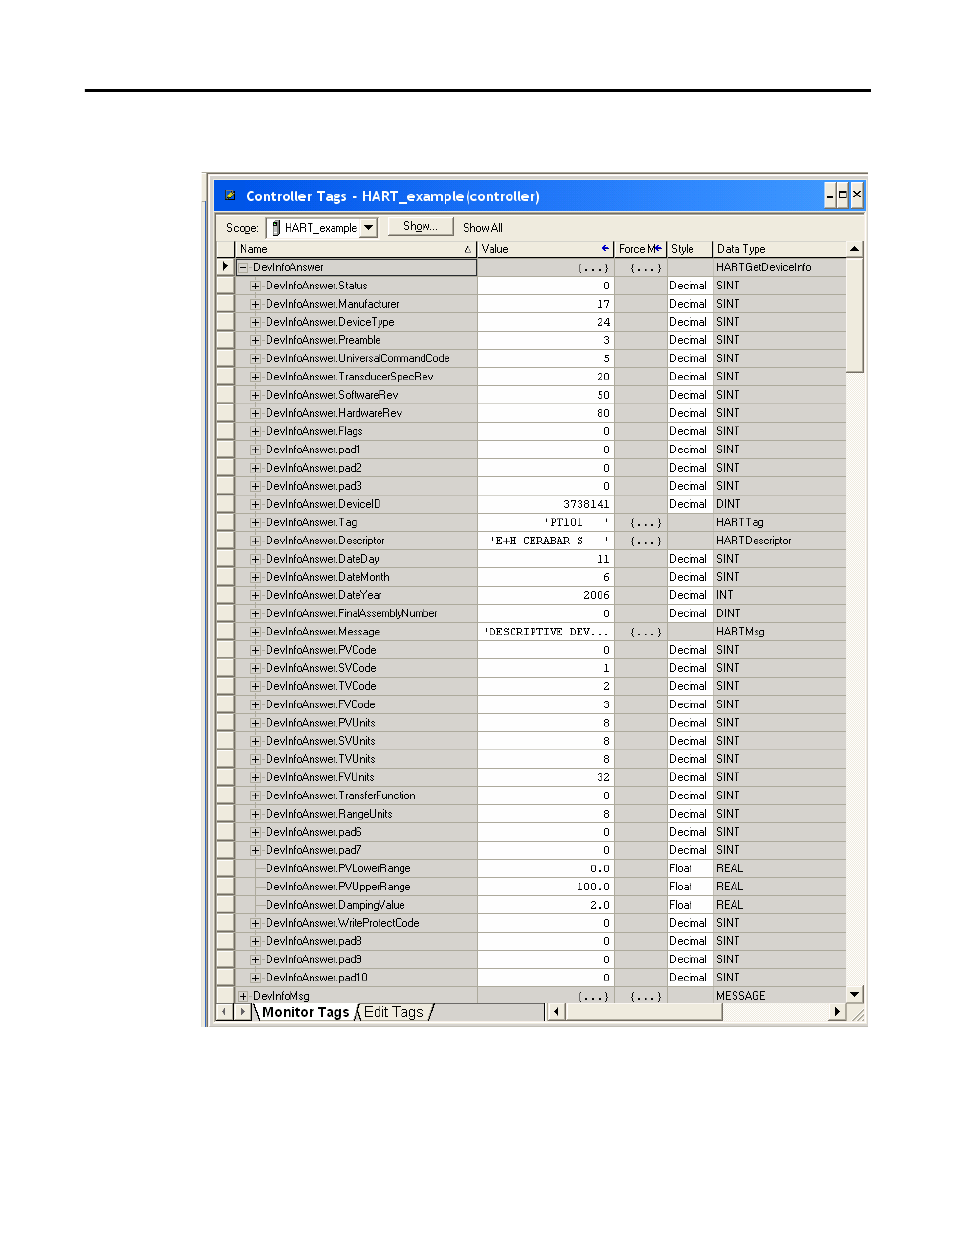Select the DevInfoAnswer.TransferFunction row name
This screenshot has width=954, height=1235.
click(340, 796)
